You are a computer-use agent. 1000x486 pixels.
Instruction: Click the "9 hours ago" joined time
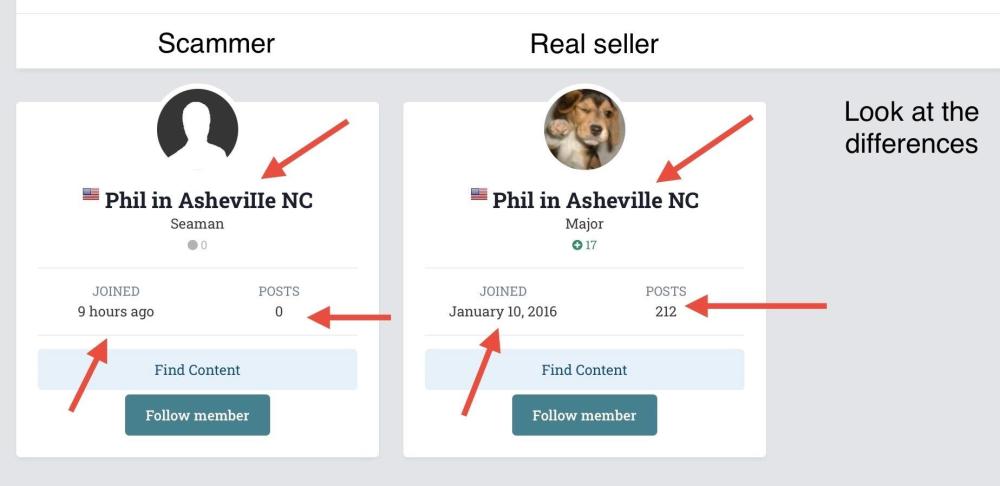pyautogui.click(x=116, y=311)
